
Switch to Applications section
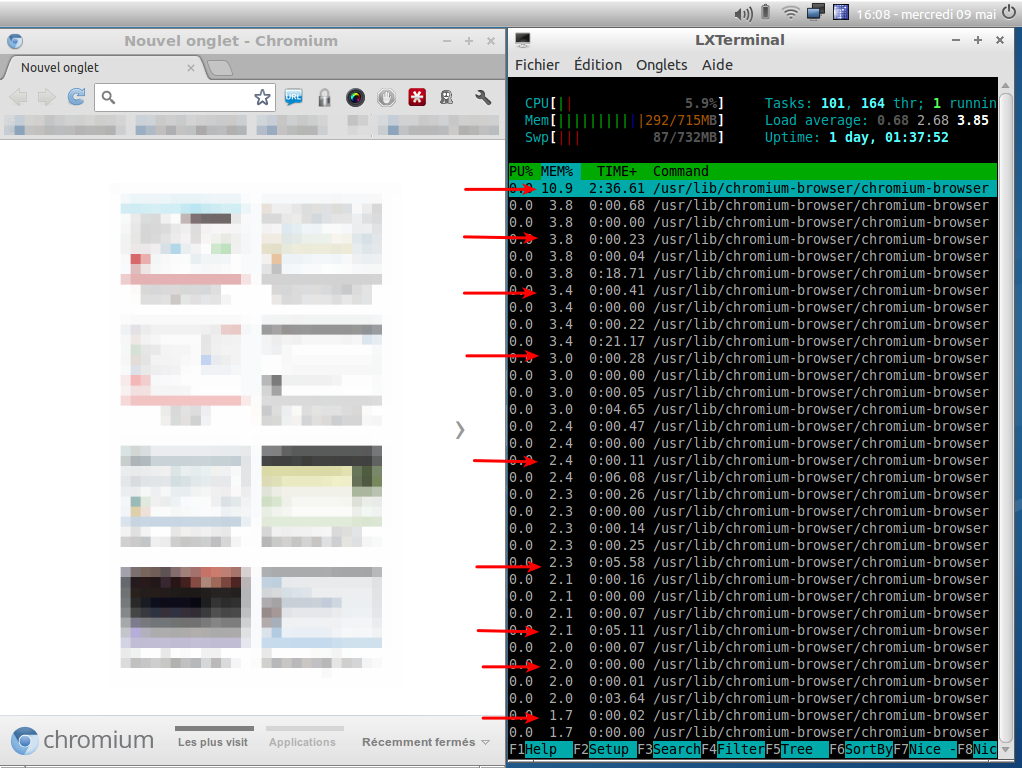point(302,739)
